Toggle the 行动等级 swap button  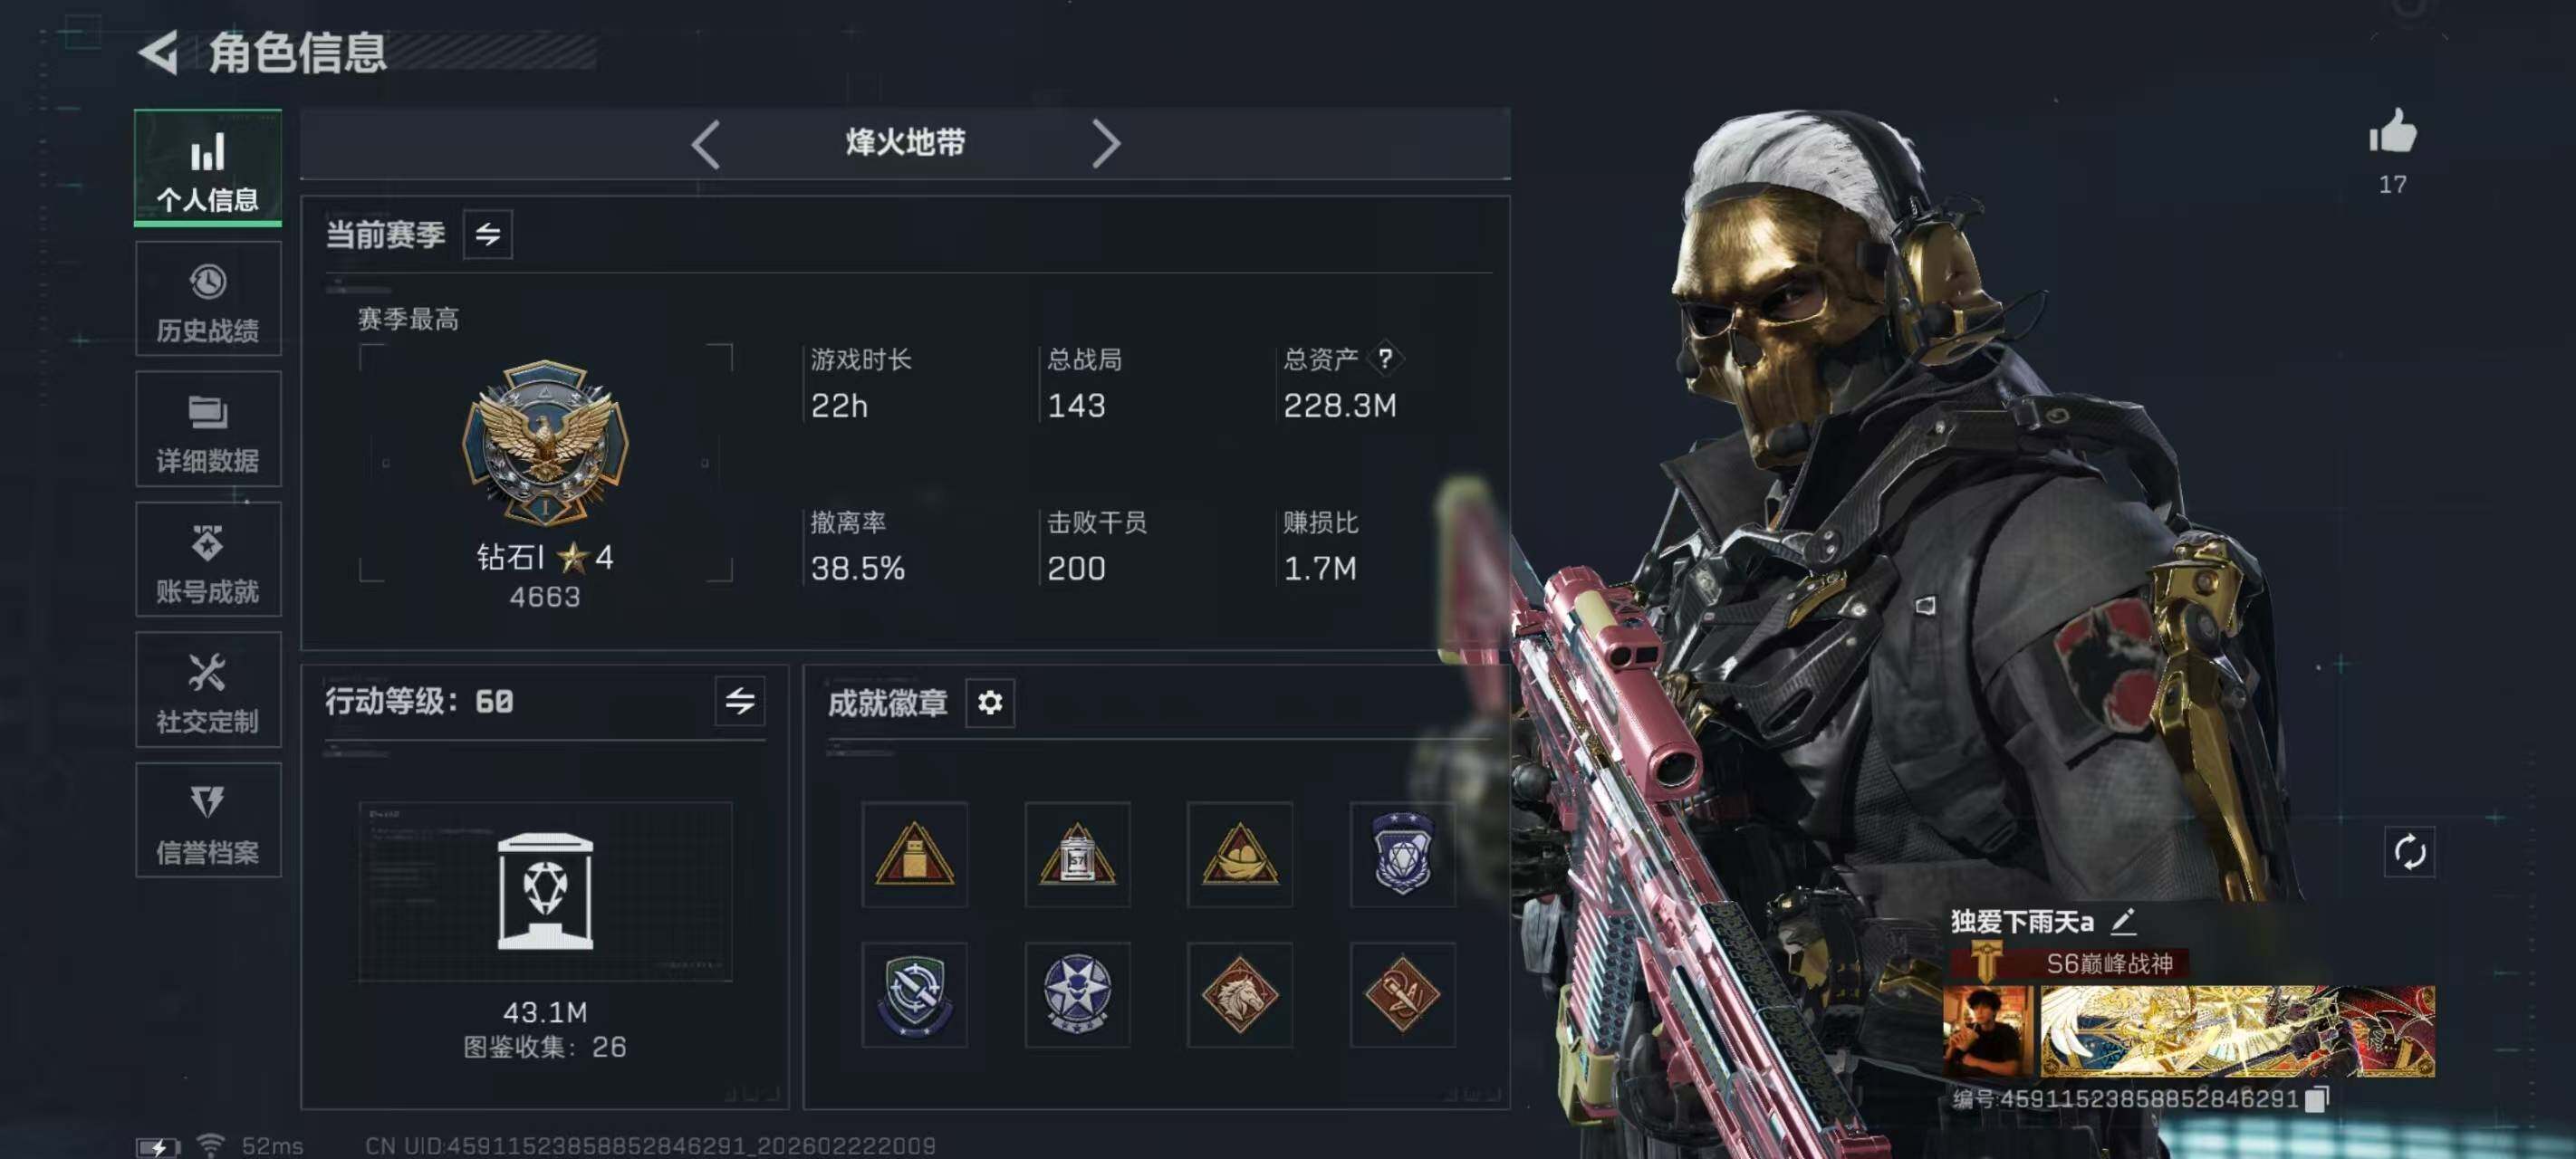740,700
